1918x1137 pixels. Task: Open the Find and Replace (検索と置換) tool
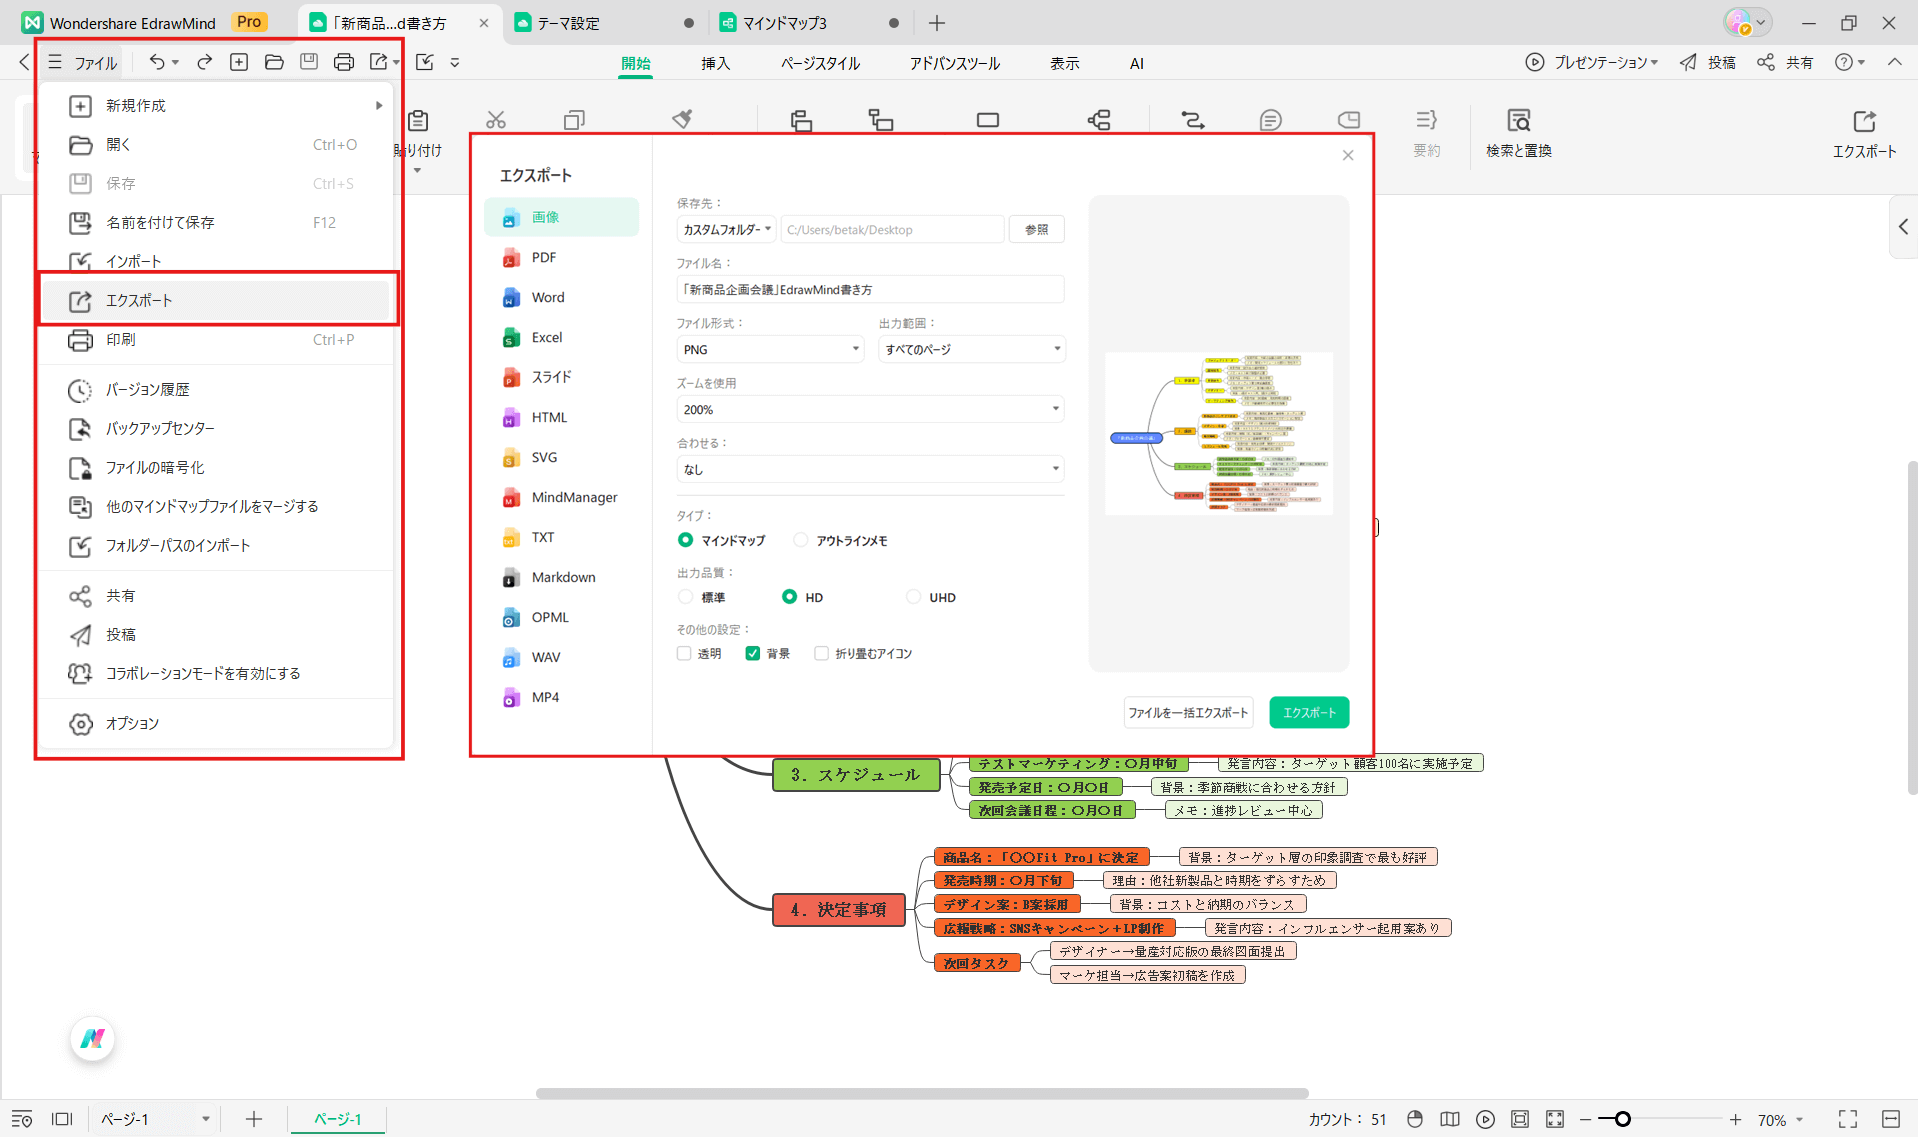tap(1518, 133)
